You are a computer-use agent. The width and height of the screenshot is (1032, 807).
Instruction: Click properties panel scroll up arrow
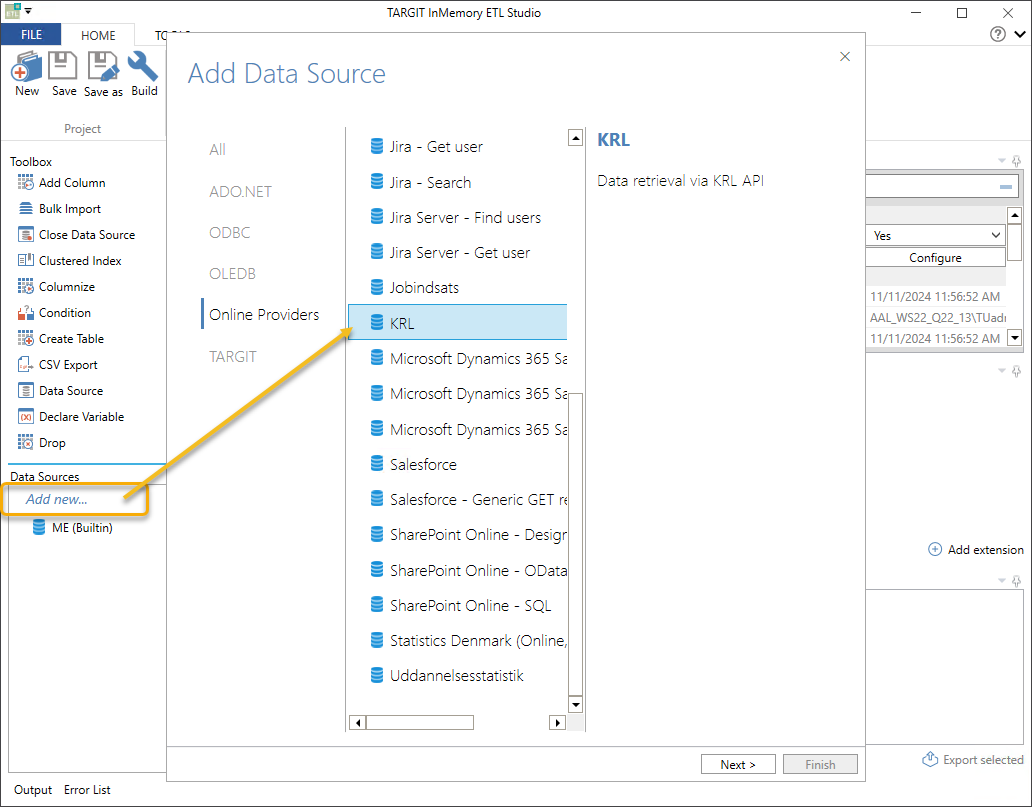click(x=1014, y=215)
